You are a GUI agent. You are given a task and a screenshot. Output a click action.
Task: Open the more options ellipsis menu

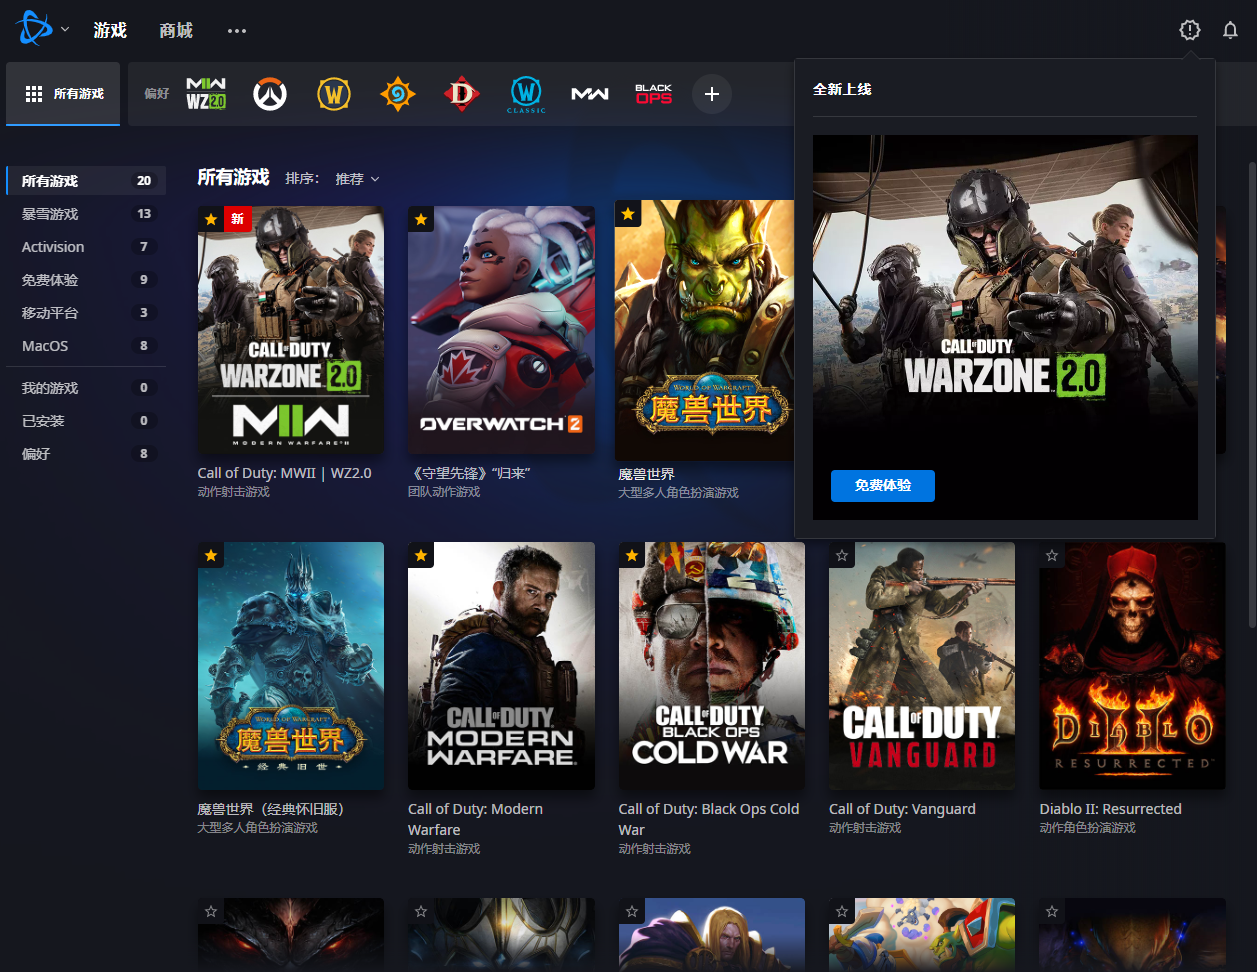tap(237, 31)
